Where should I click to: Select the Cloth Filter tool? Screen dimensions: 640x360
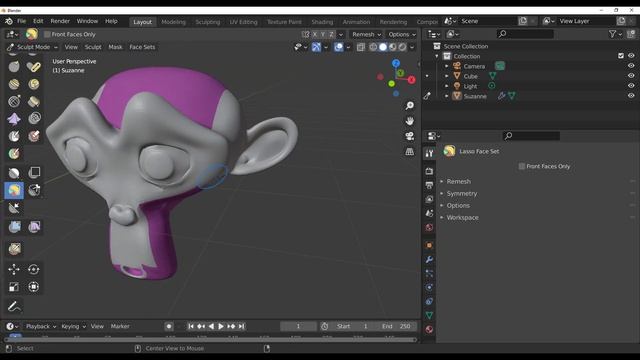coord(34,227)
